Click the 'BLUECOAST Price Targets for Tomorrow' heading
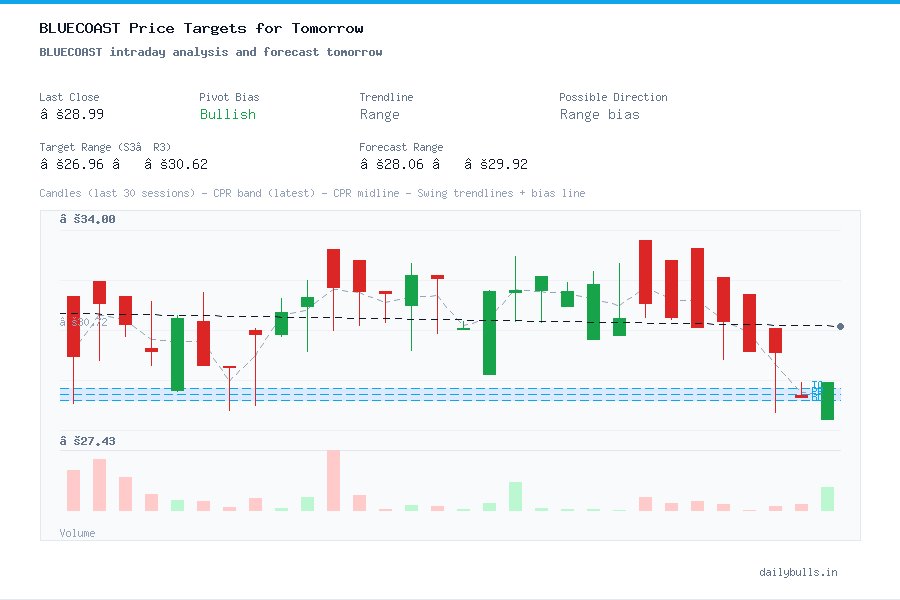900x600 pixels. 201,28
